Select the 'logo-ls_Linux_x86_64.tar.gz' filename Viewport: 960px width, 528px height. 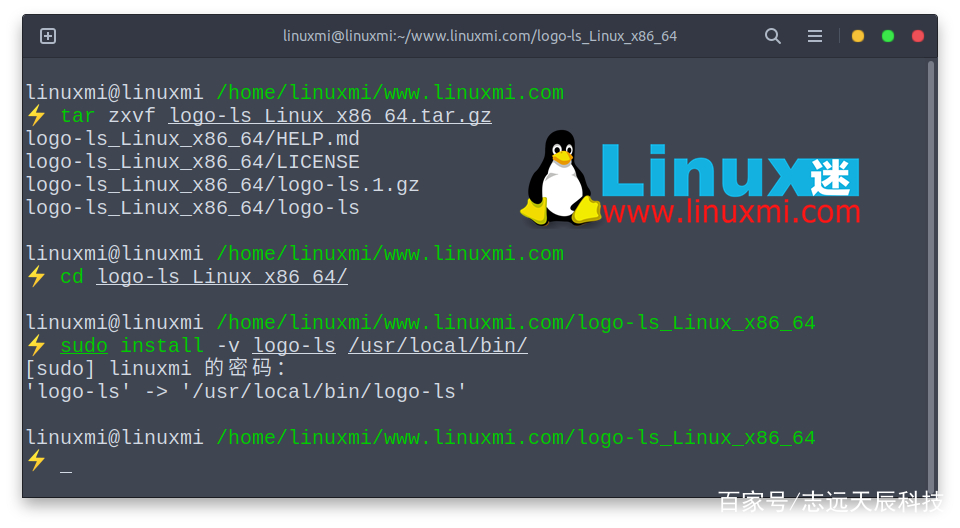pos(330,116)
